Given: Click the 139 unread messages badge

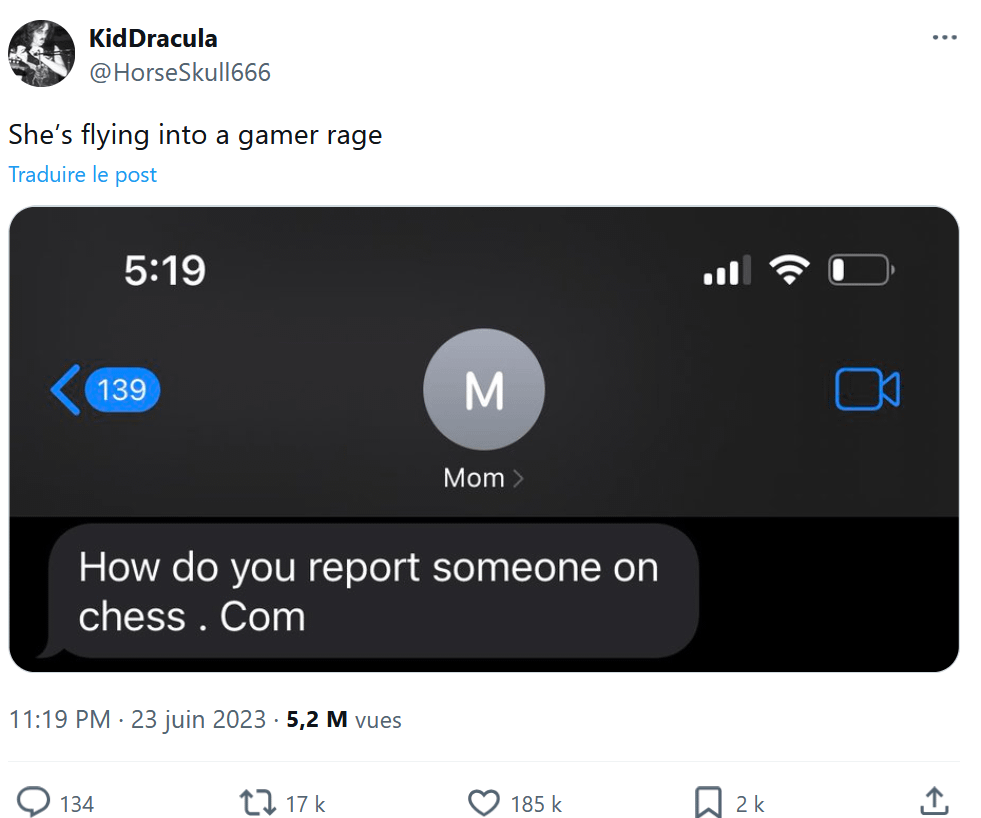Looking at the screenshot, I should (123, 389).
